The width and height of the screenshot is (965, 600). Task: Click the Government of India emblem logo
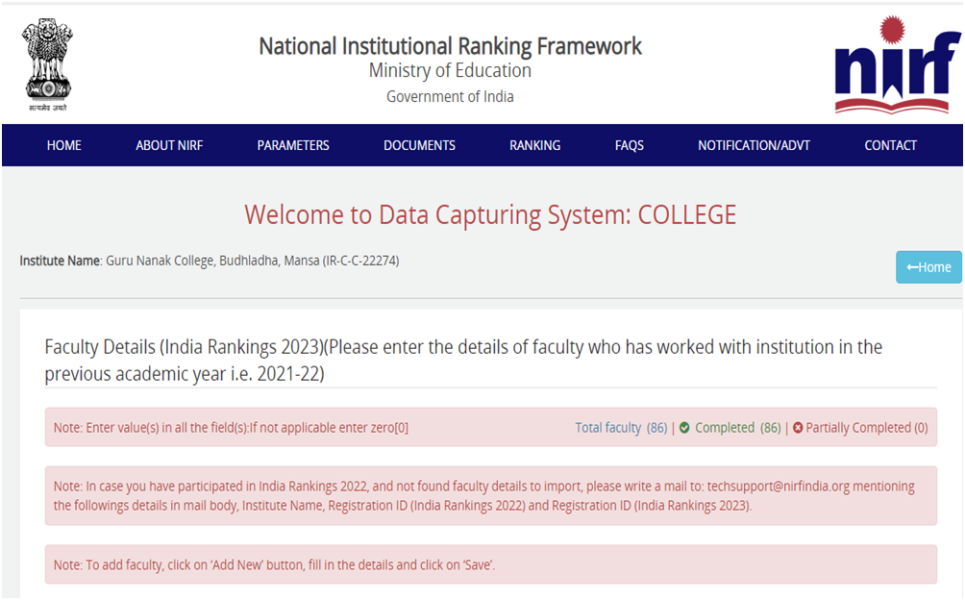click(48, 62)
